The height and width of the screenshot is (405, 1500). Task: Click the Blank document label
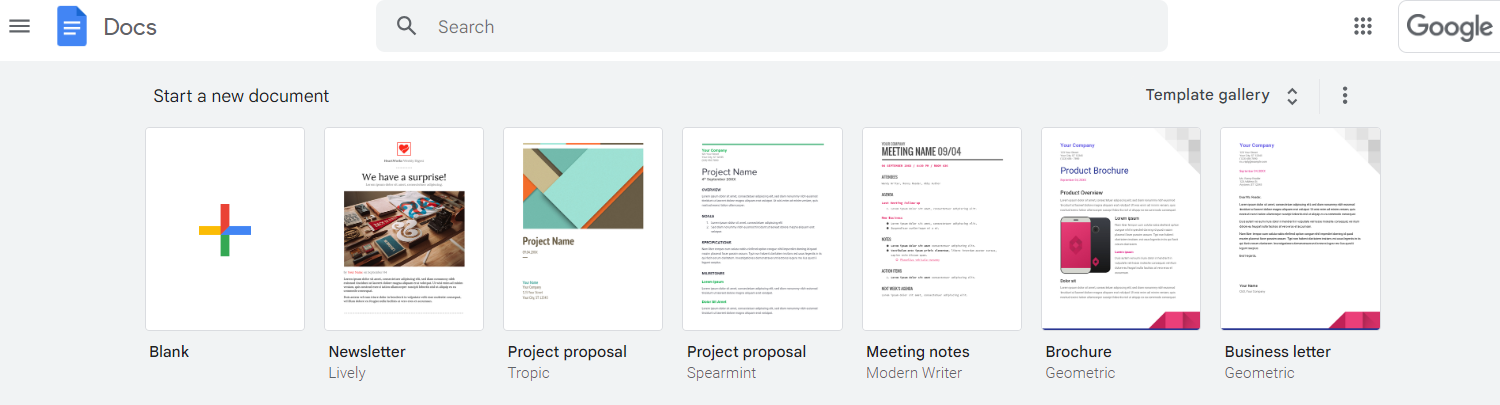coord(169,352)
